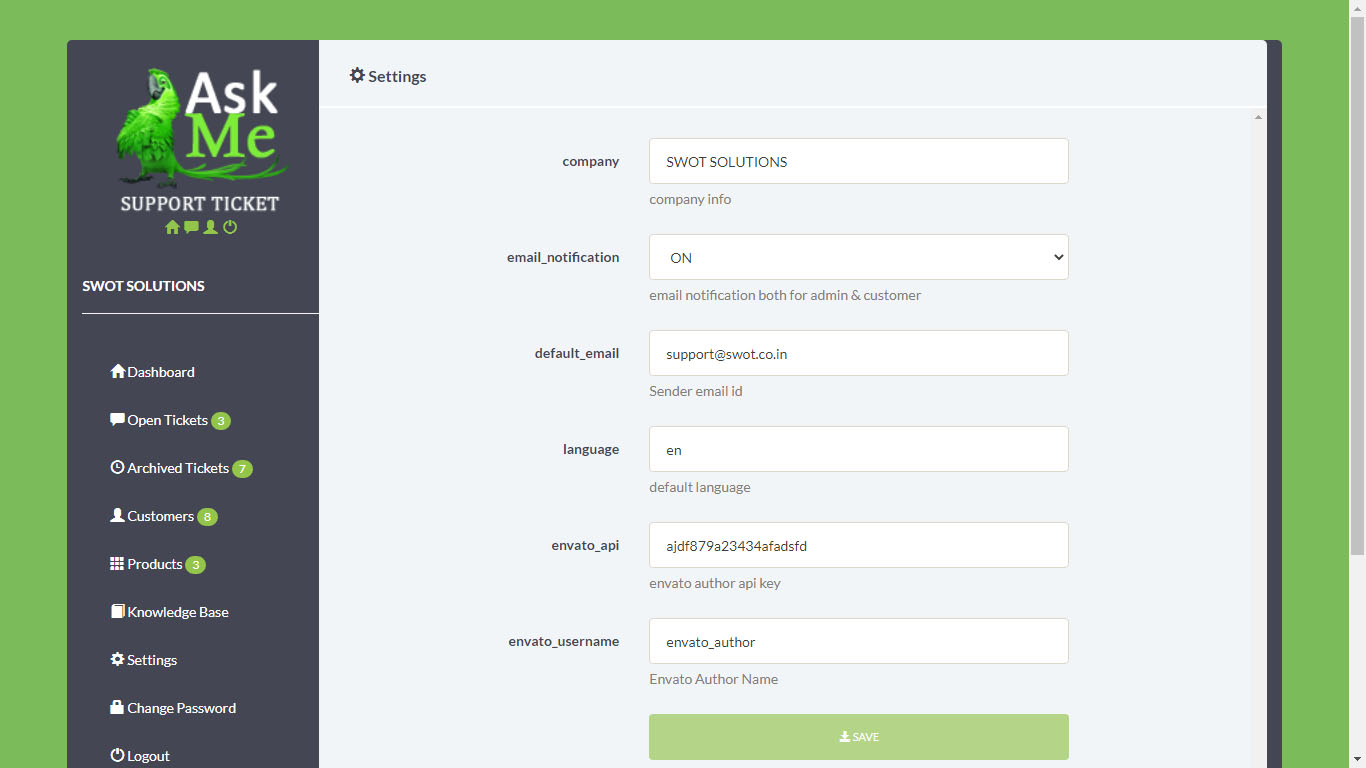
Task: Click the small green user icon under logo
Action: tap(210, 227)
